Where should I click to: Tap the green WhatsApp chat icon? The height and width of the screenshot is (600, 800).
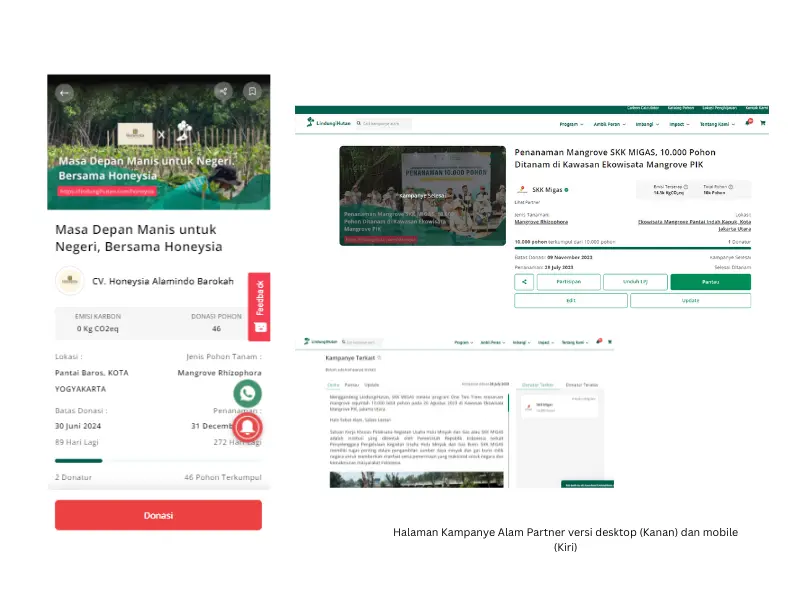(247, 393)
